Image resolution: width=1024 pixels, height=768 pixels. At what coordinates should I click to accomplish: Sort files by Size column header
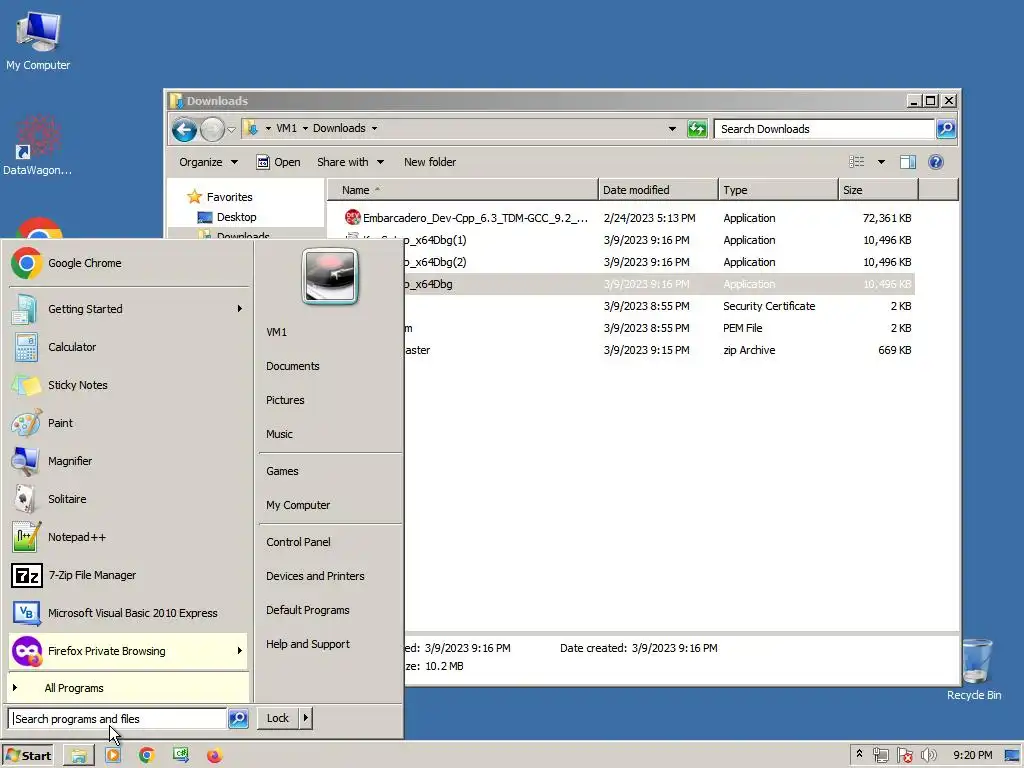click(878, 190)
